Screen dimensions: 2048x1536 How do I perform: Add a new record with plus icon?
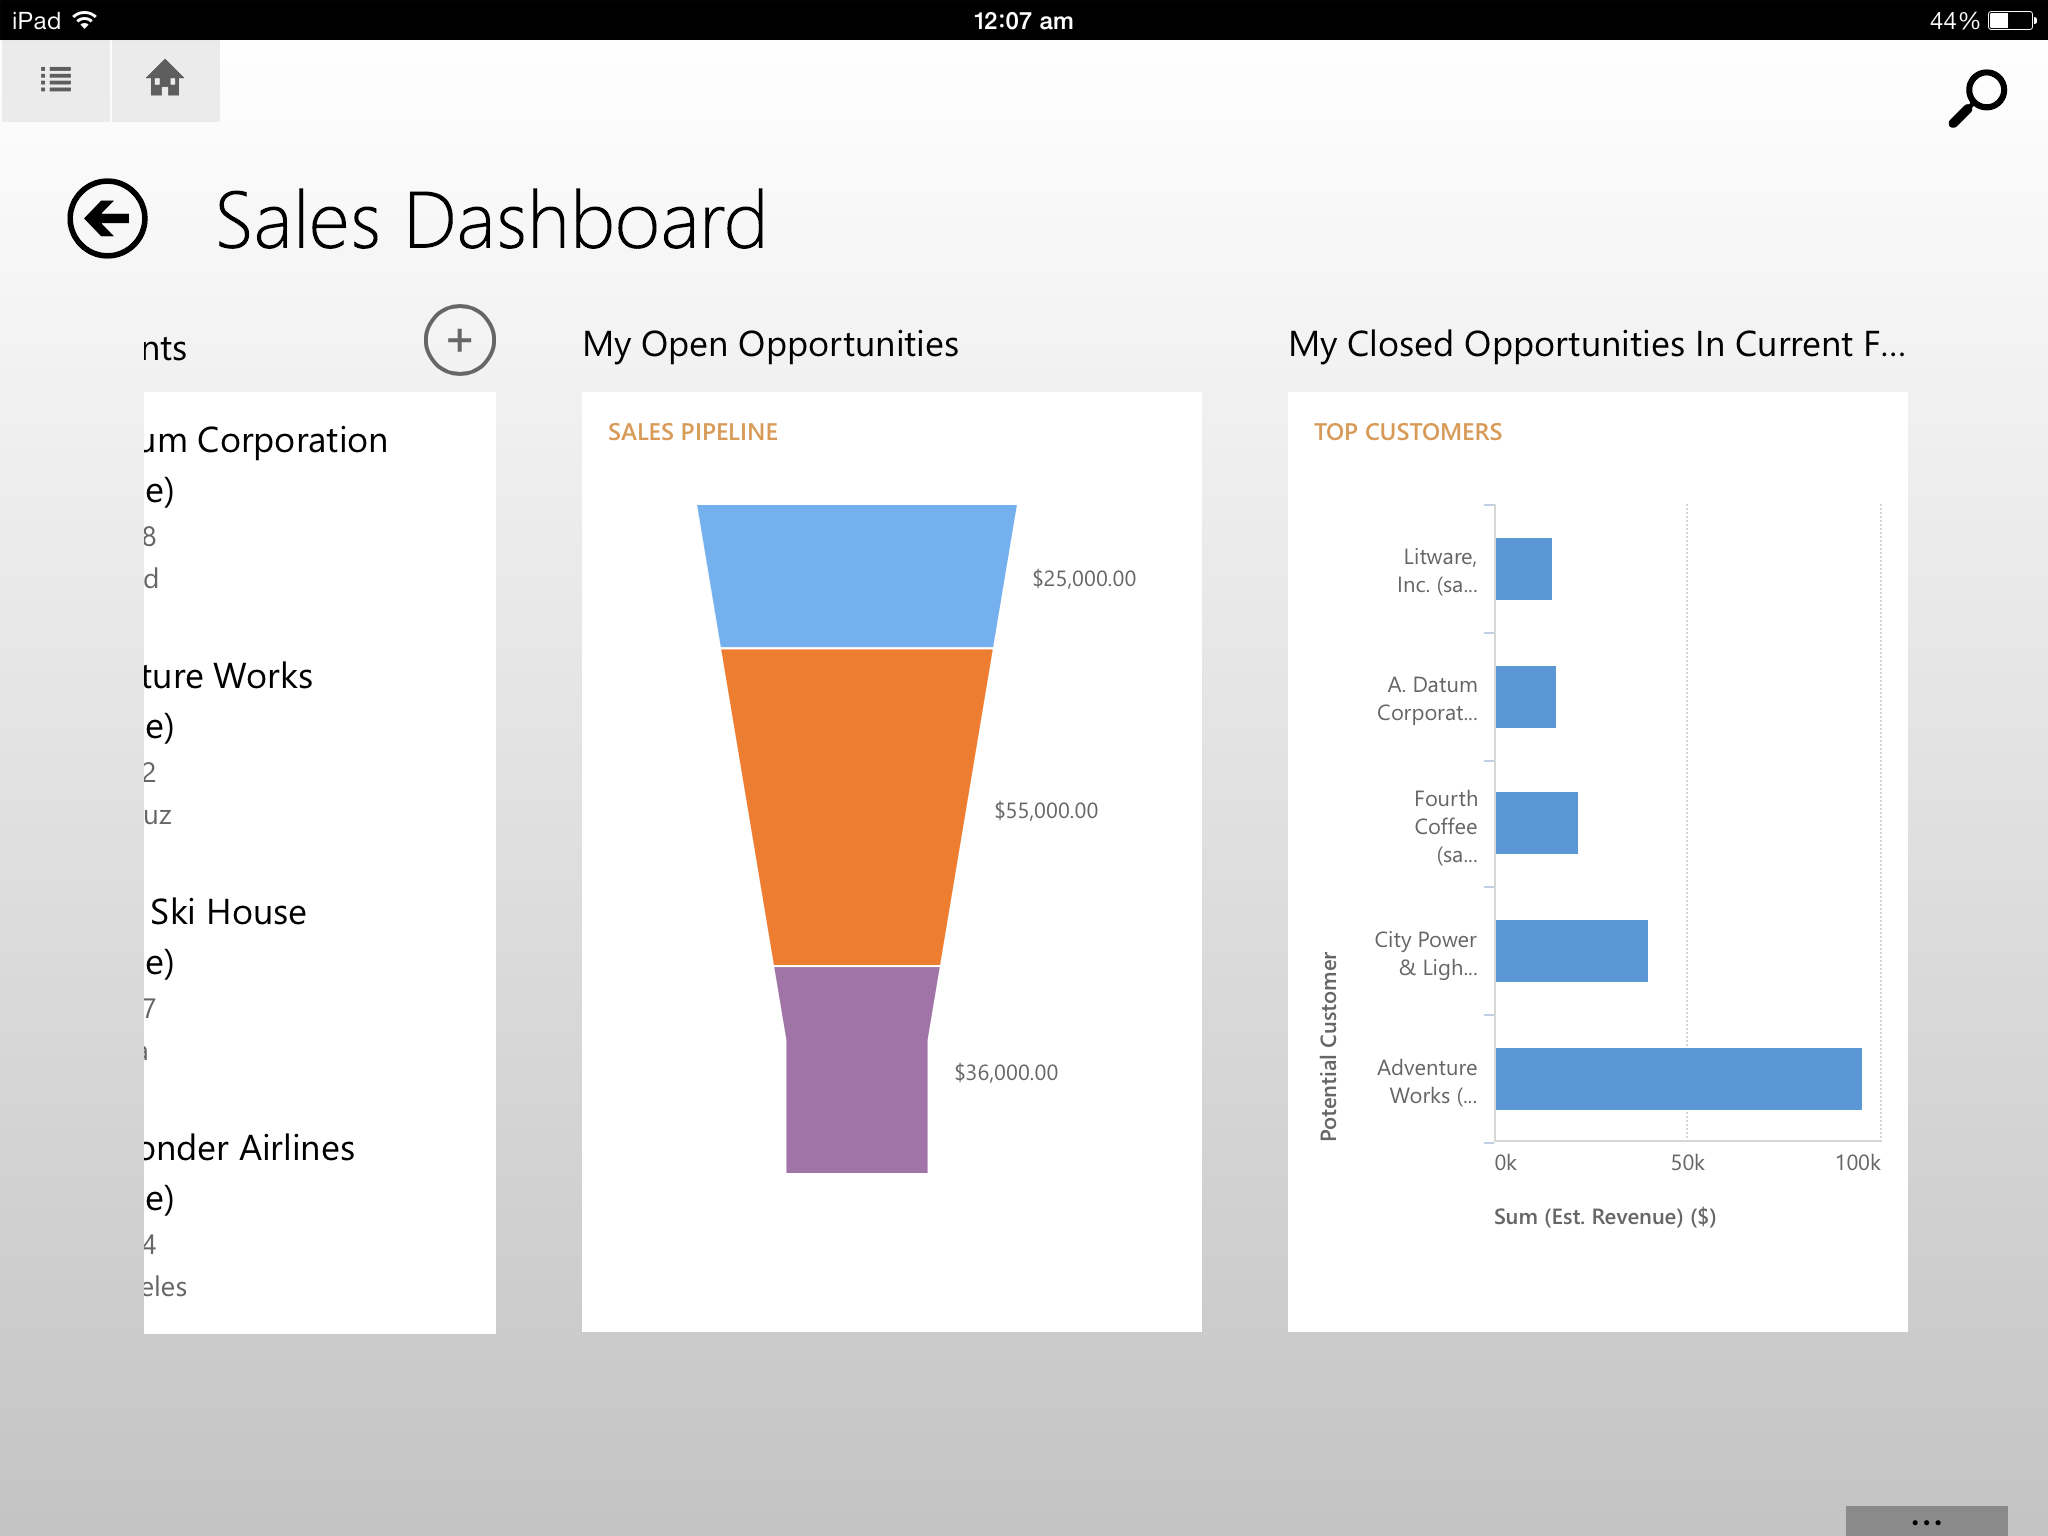click(459, 340)
